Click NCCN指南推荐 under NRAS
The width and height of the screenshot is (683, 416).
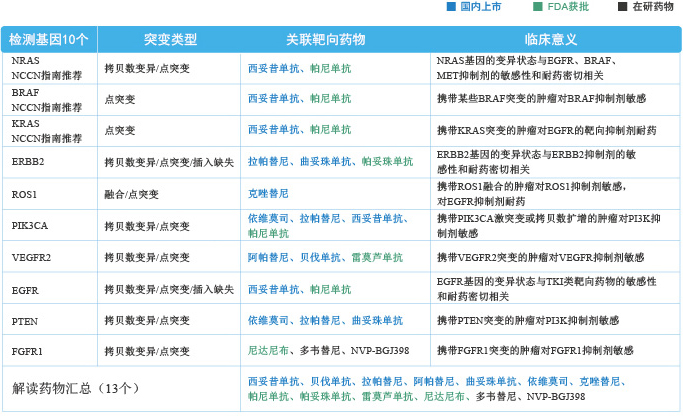pos(47,76)
